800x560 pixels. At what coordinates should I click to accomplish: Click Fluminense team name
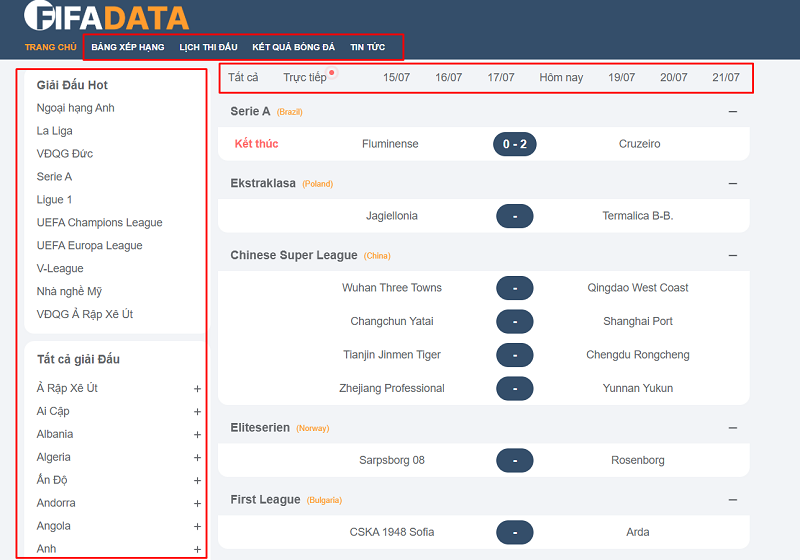coord(390,144)
